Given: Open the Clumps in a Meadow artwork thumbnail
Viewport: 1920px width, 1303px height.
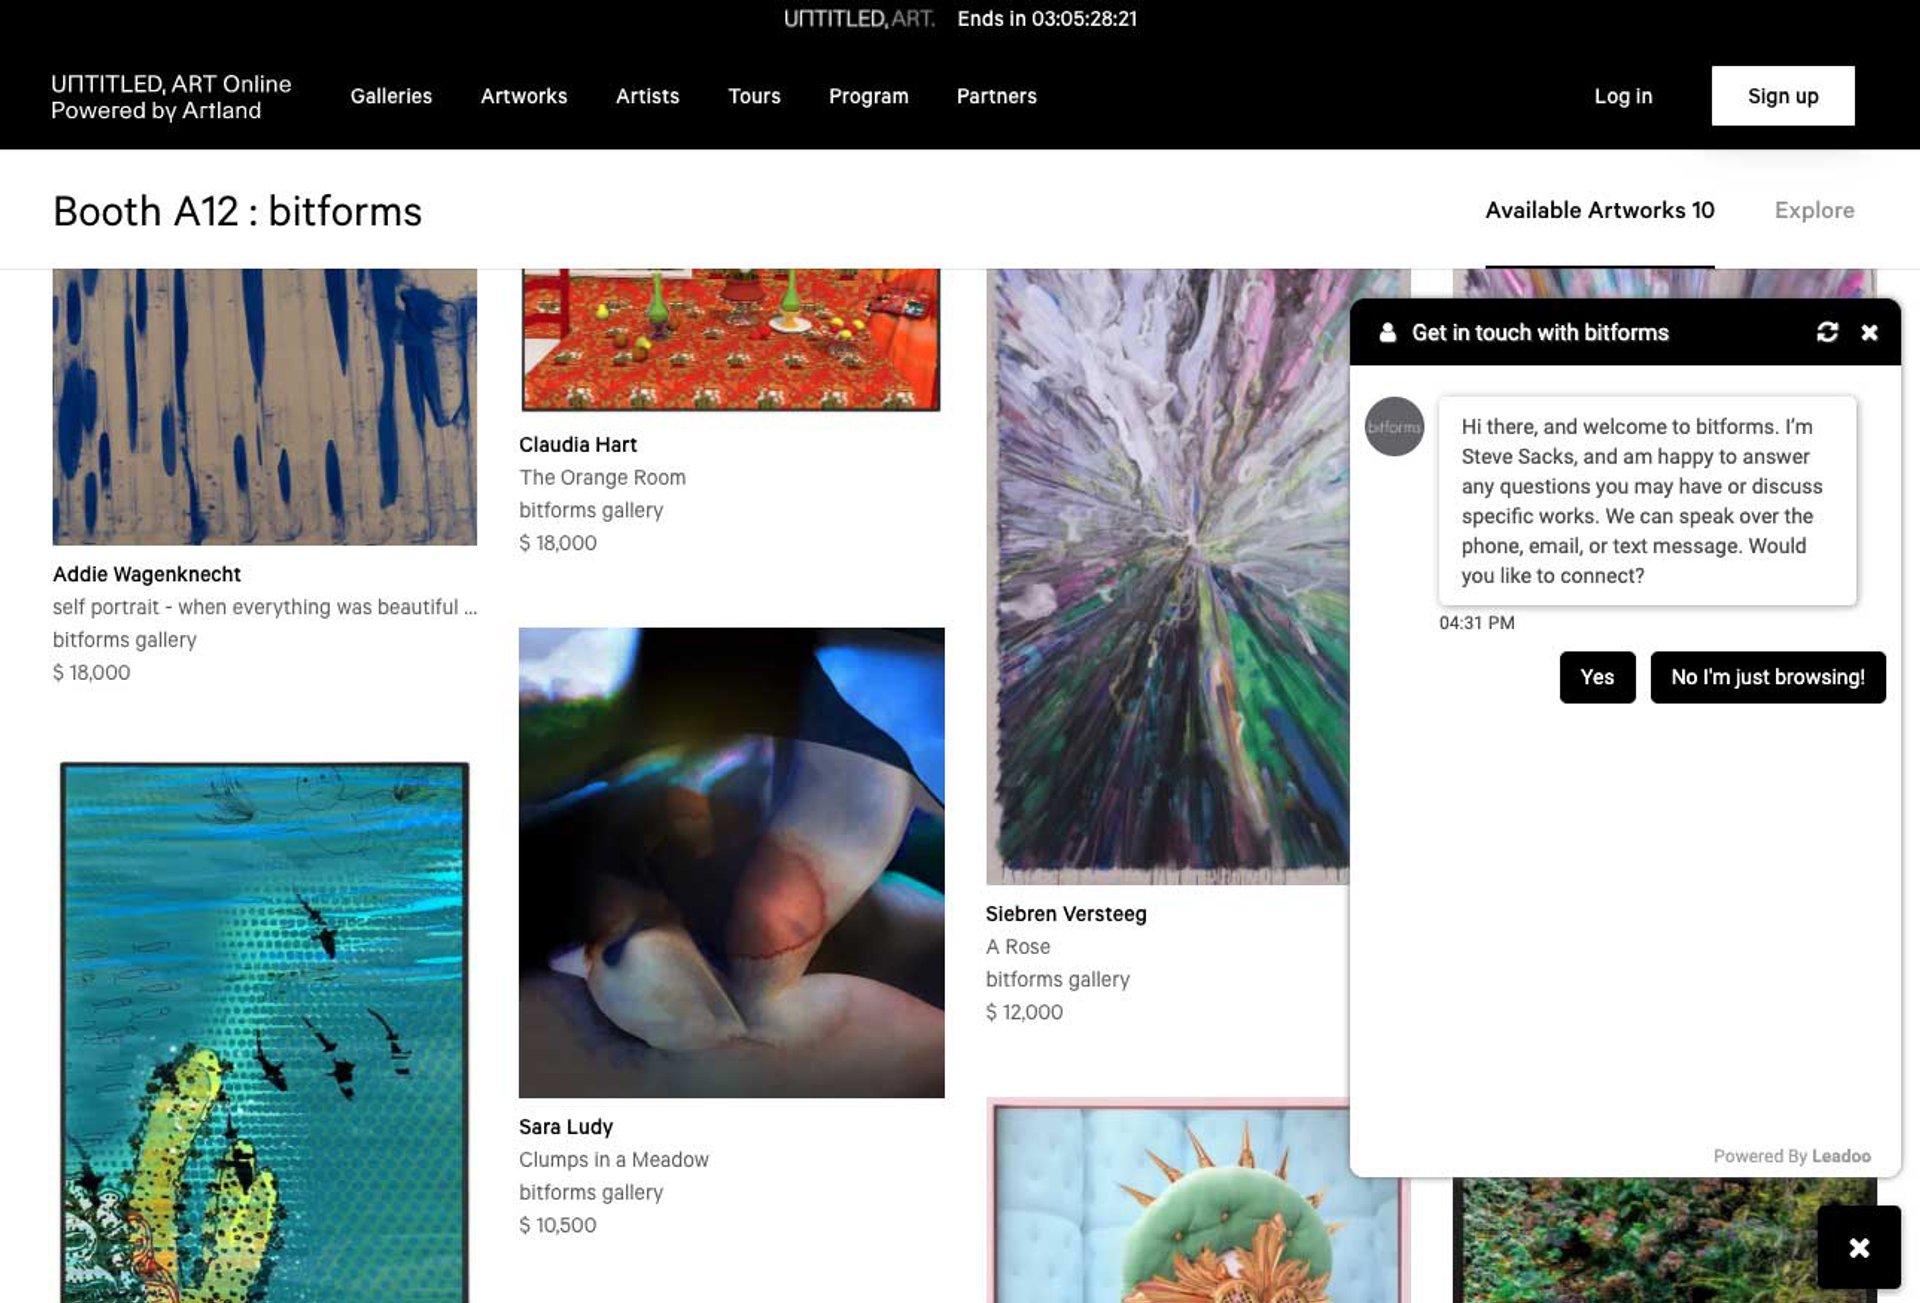Looking at the screenshot, I should point(731,862).
